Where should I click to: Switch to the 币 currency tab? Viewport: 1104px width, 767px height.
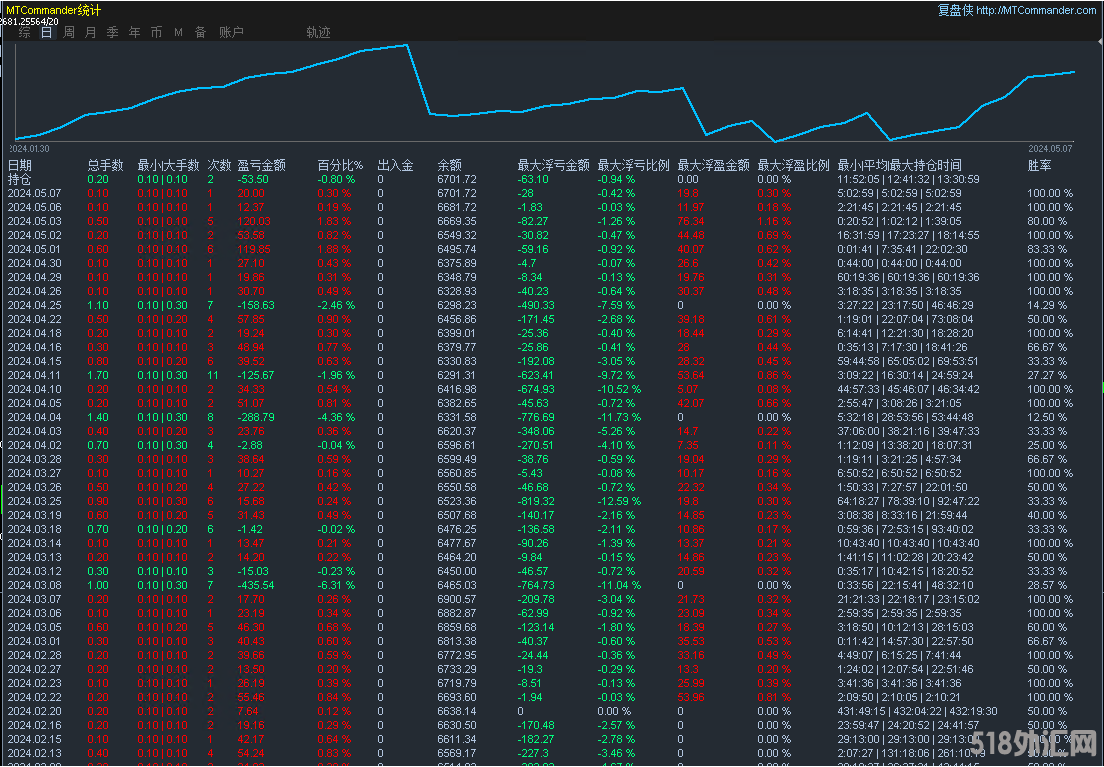tap(156, 32)
